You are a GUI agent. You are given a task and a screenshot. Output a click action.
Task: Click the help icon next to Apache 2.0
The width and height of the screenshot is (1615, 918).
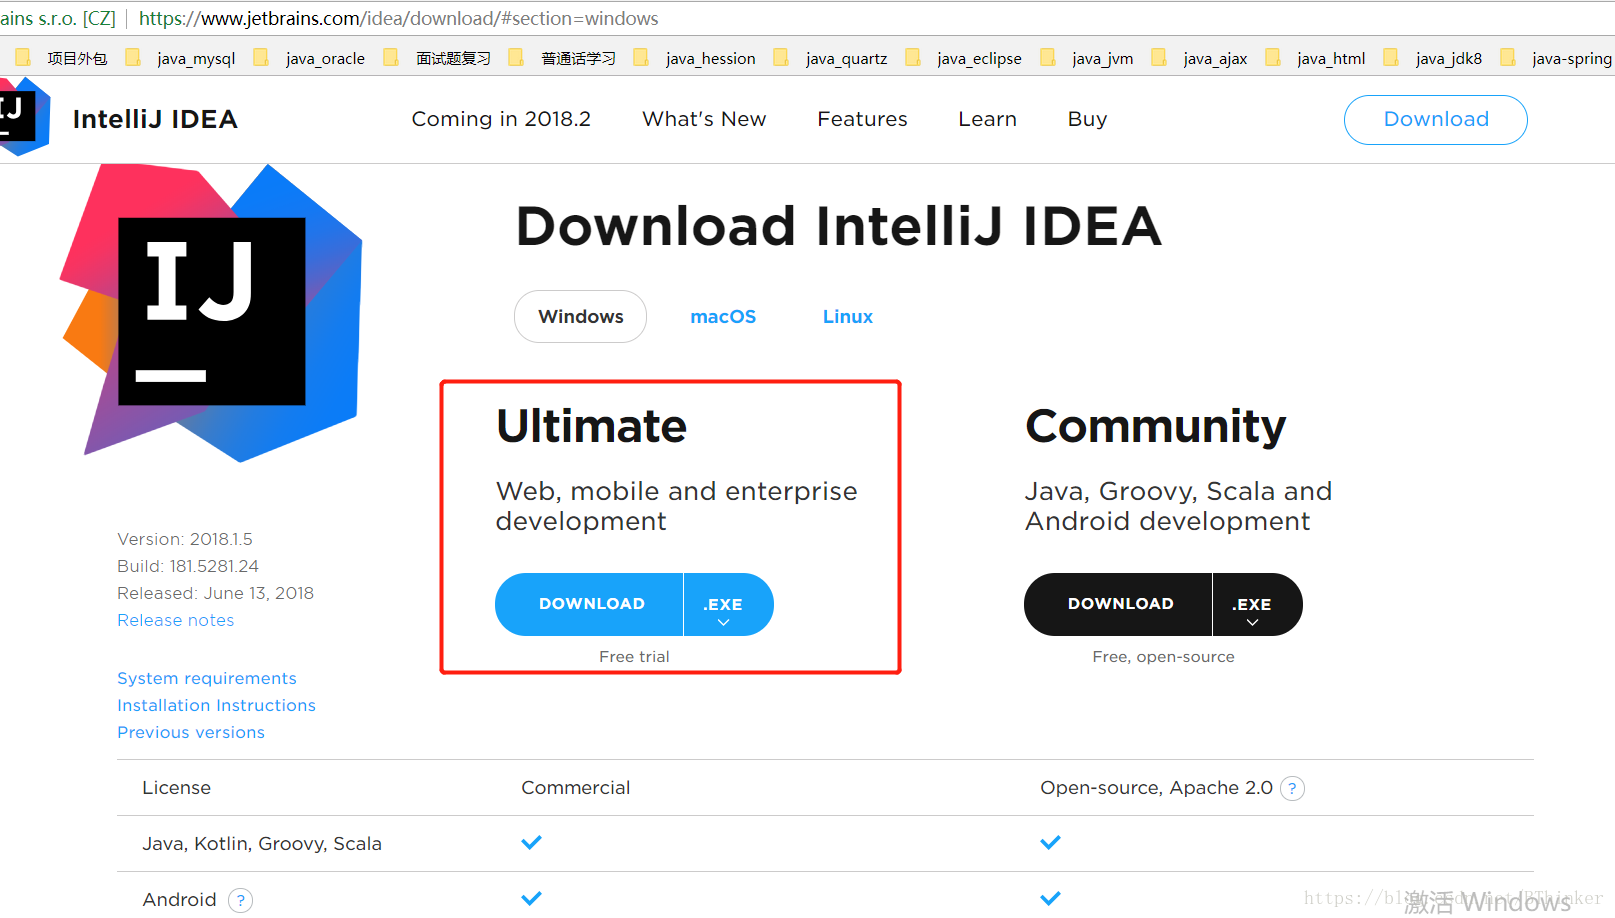[1292, 789]
